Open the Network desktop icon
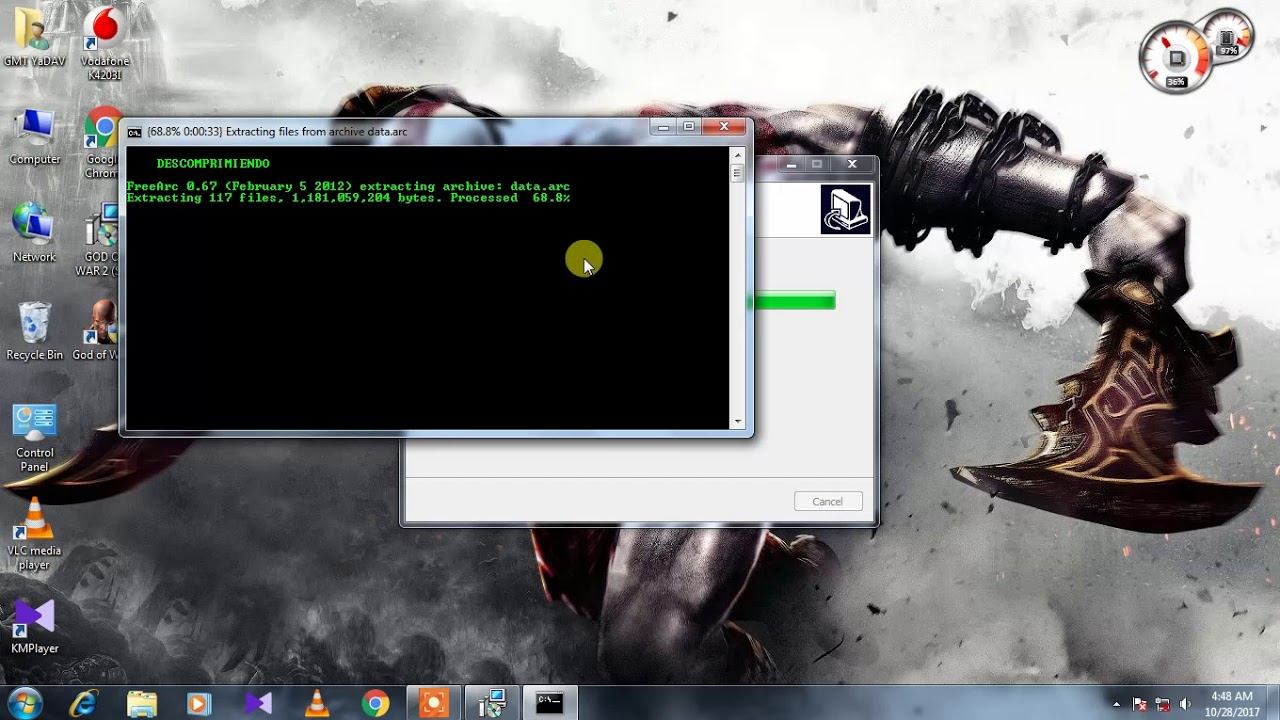This screenshot has height=720, width=1280. click(x=34, y=232)
